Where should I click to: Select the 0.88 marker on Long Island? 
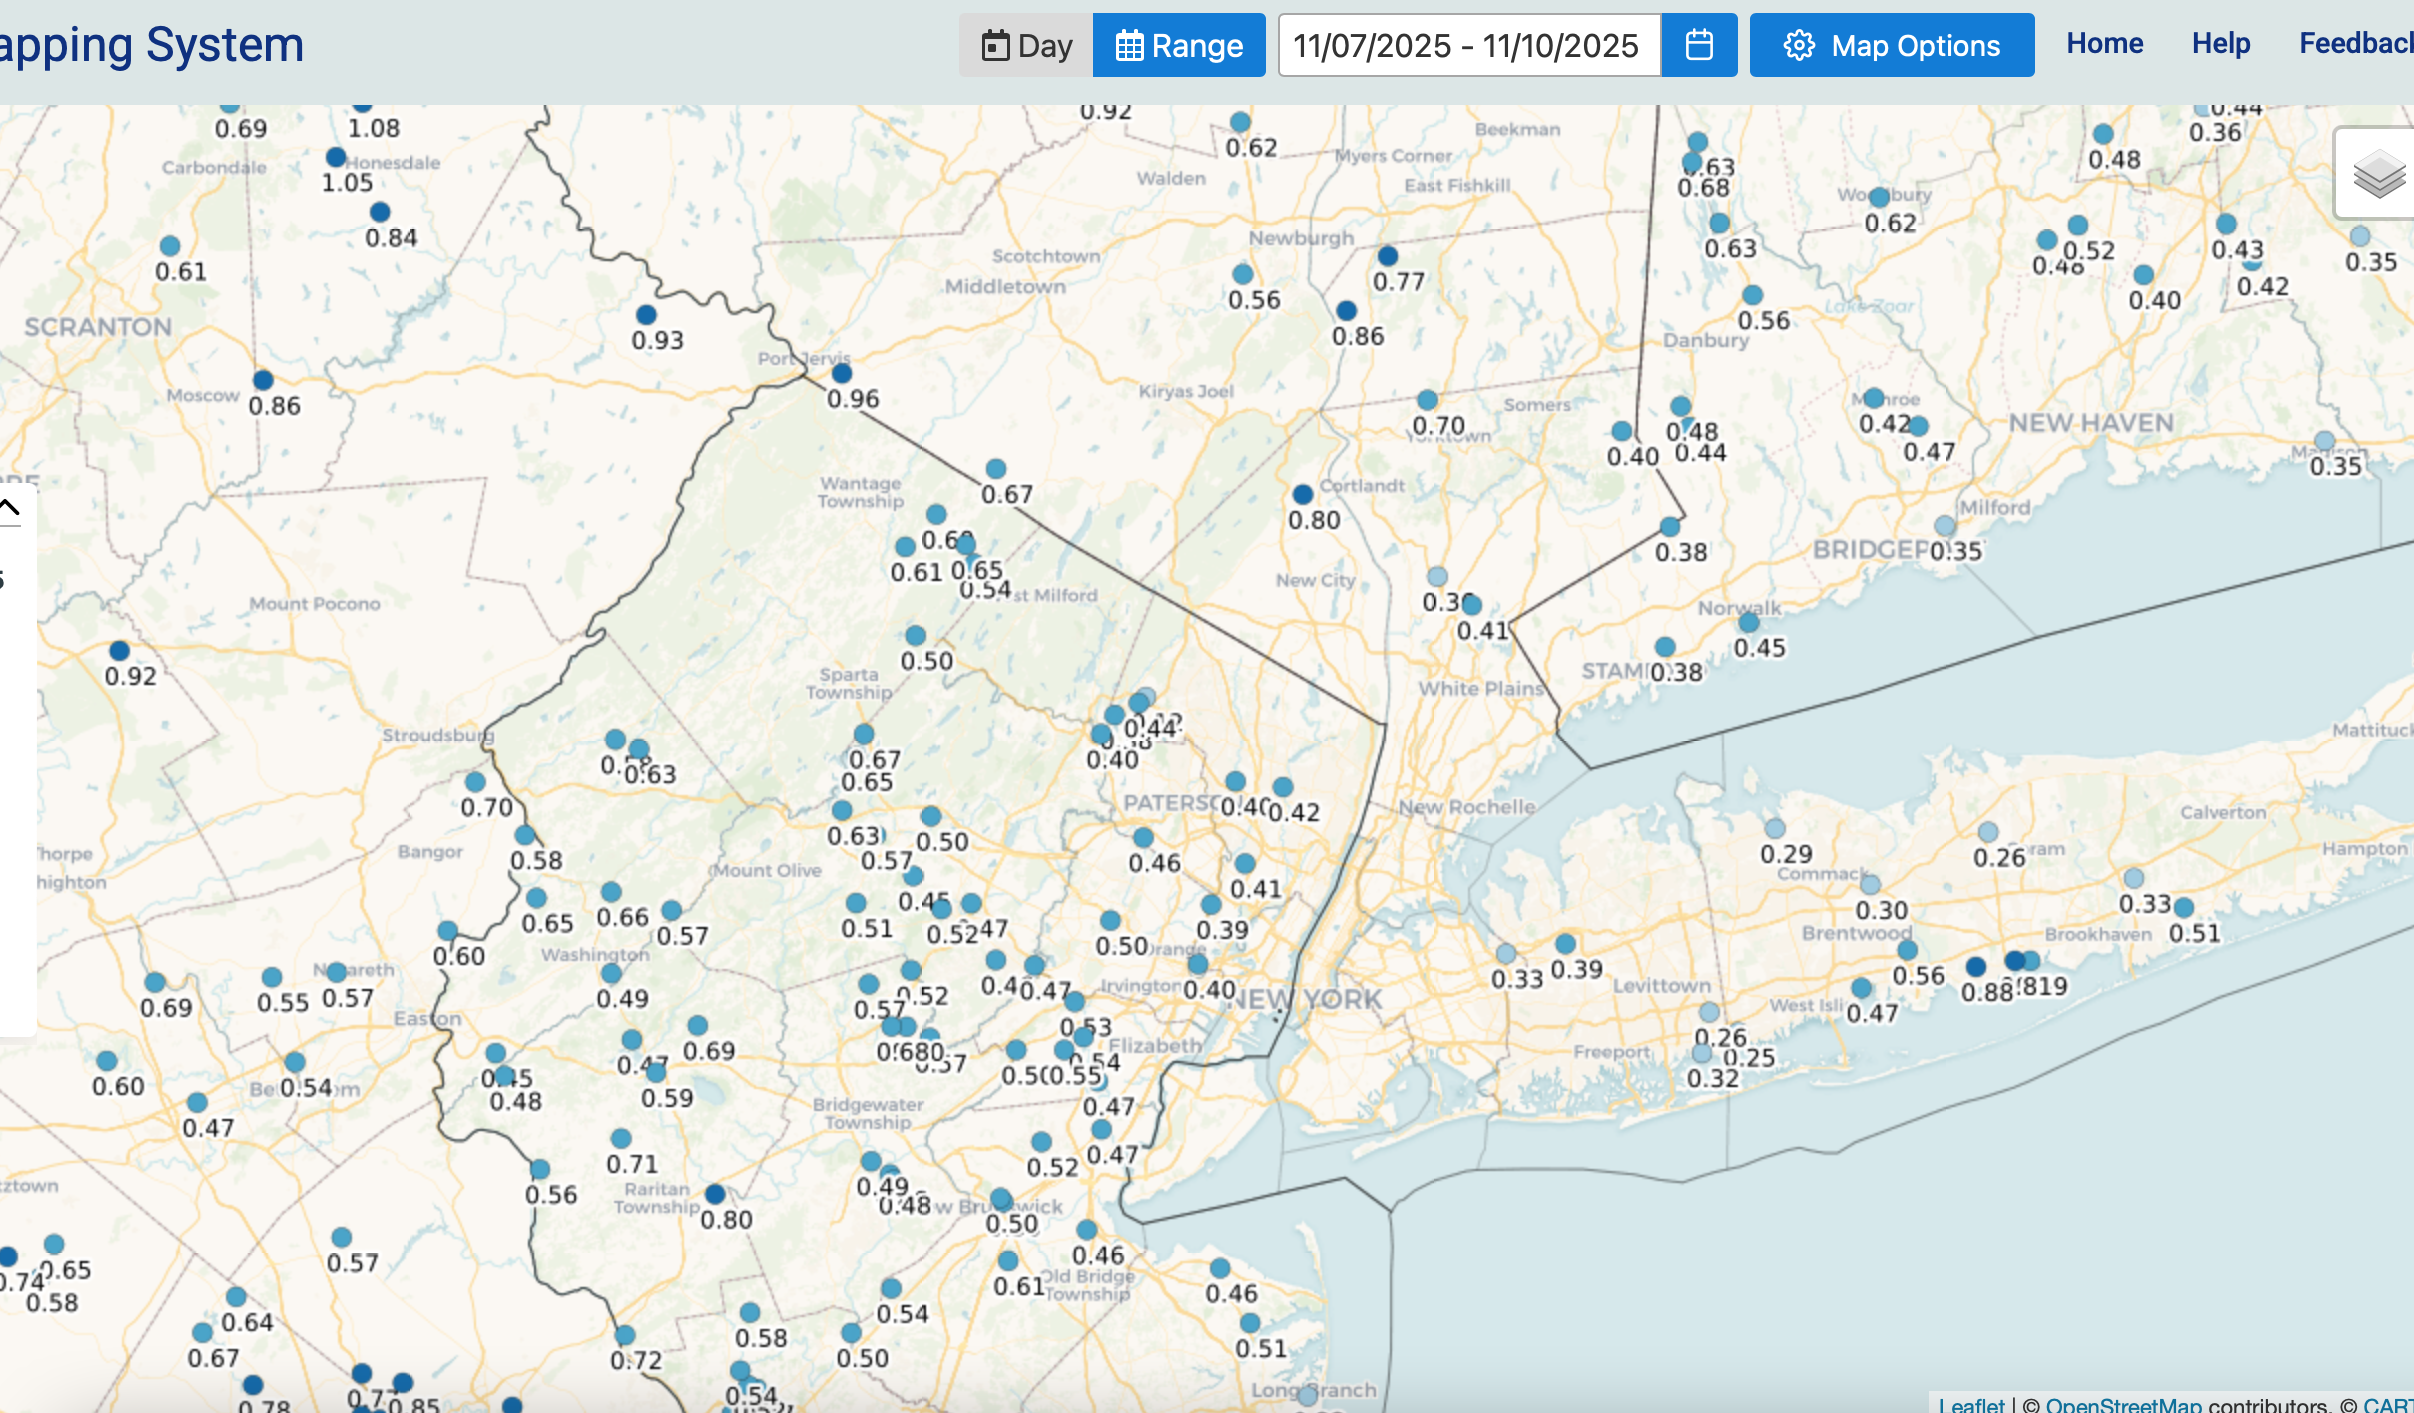[x=1975, y=966]
